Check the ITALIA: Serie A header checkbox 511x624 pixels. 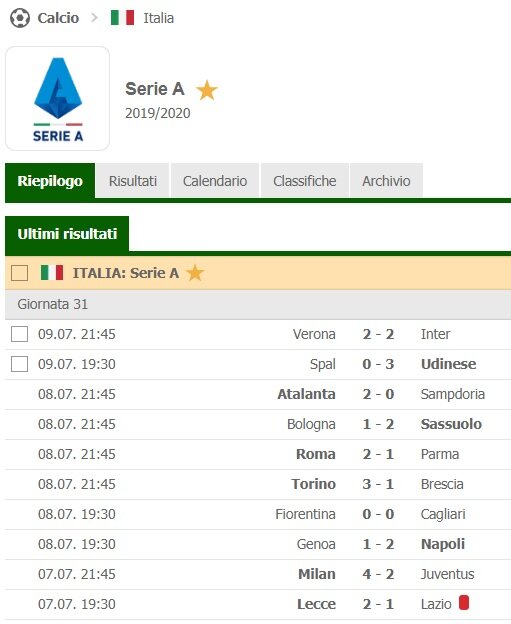(x=20, y=273)
